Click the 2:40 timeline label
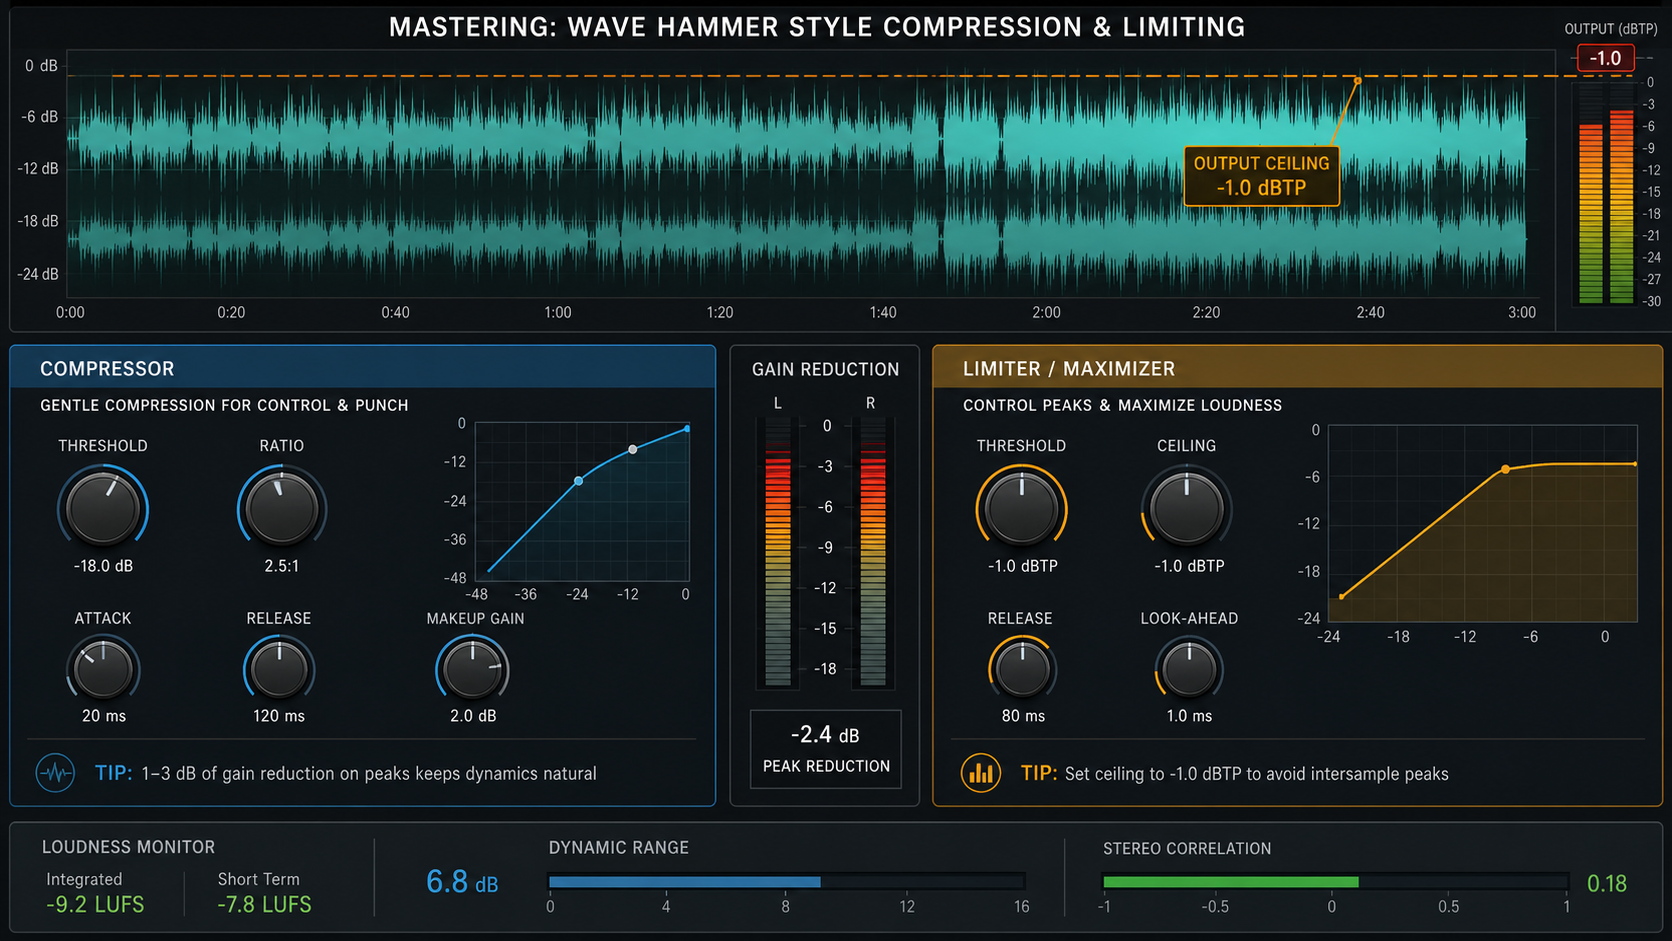The image size is (1672, 941). click(1370, 312)
